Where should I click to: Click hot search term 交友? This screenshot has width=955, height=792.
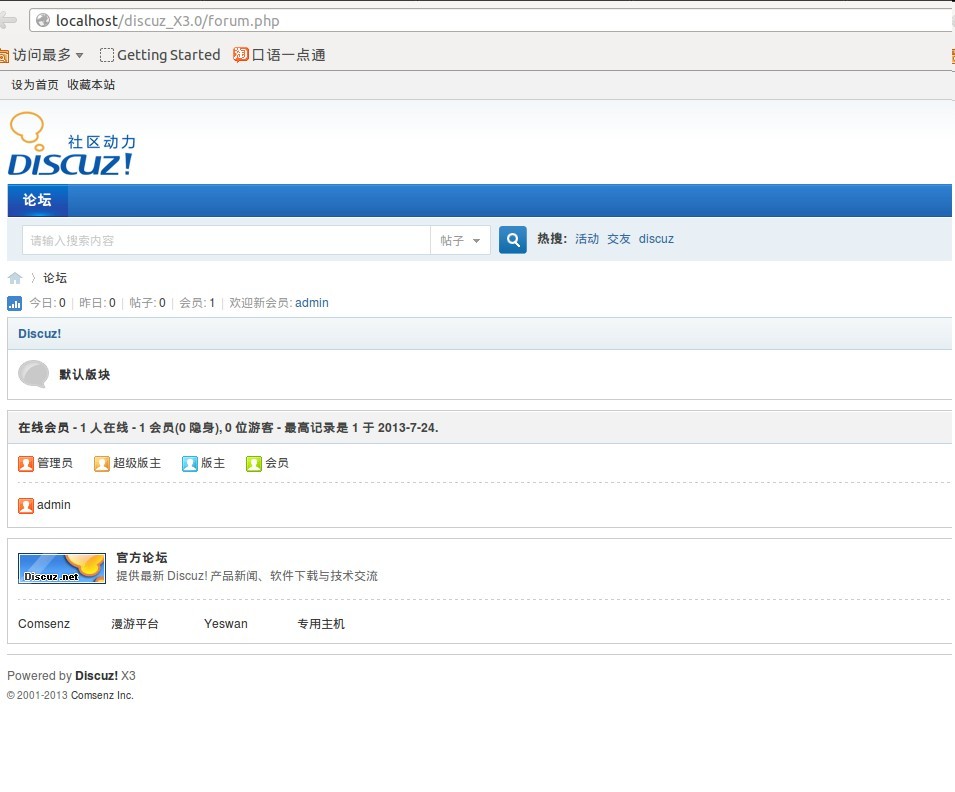pos(619,239)
